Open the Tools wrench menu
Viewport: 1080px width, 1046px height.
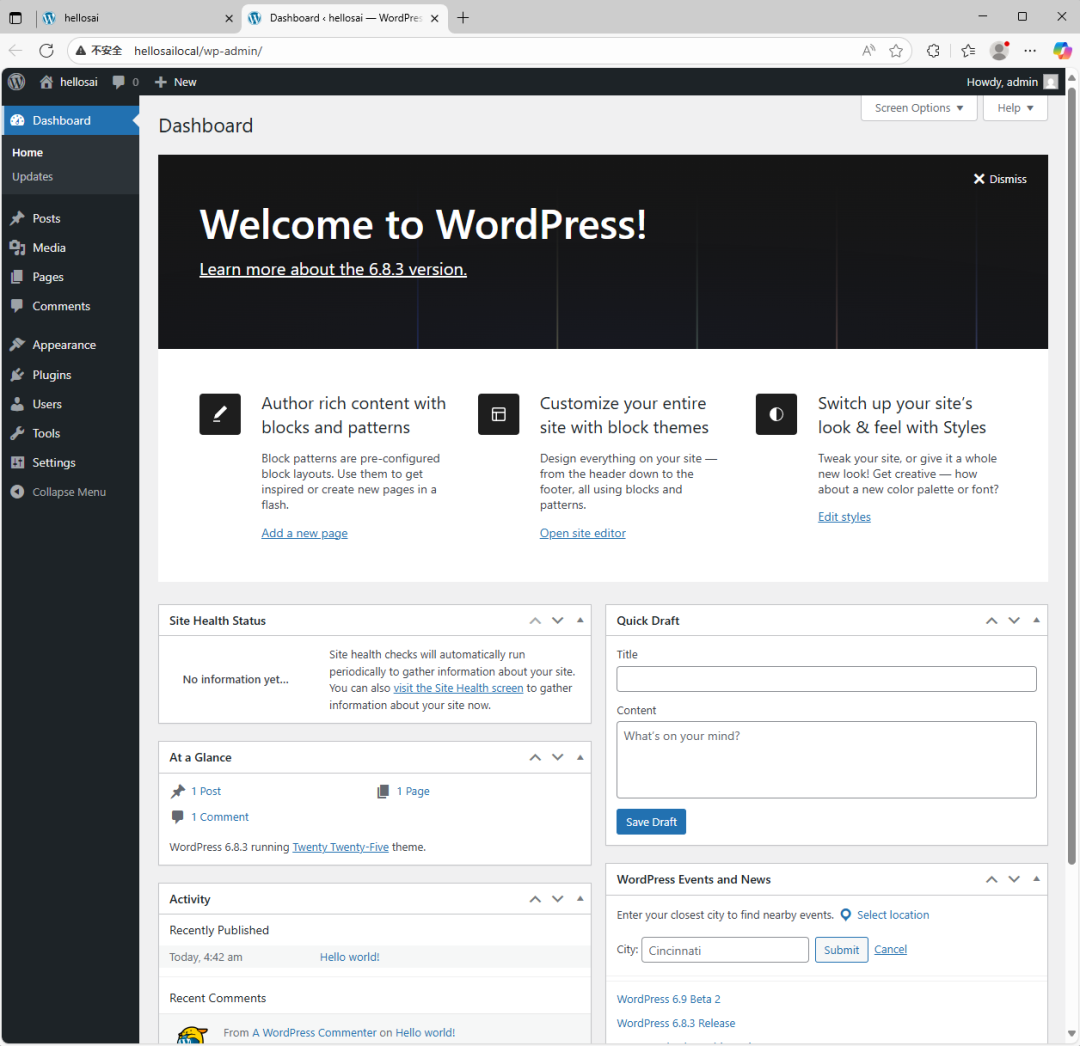coord(45,434)
